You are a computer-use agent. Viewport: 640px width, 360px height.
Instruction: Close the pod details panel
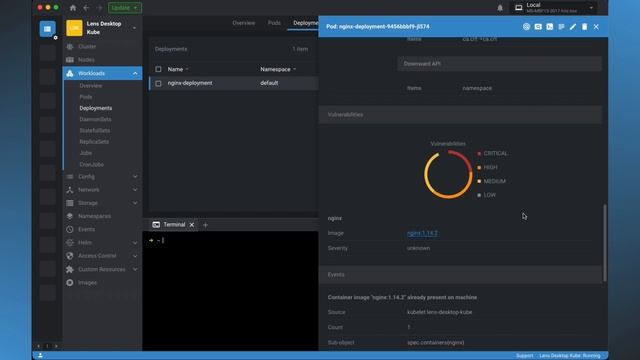click(596, 27)
